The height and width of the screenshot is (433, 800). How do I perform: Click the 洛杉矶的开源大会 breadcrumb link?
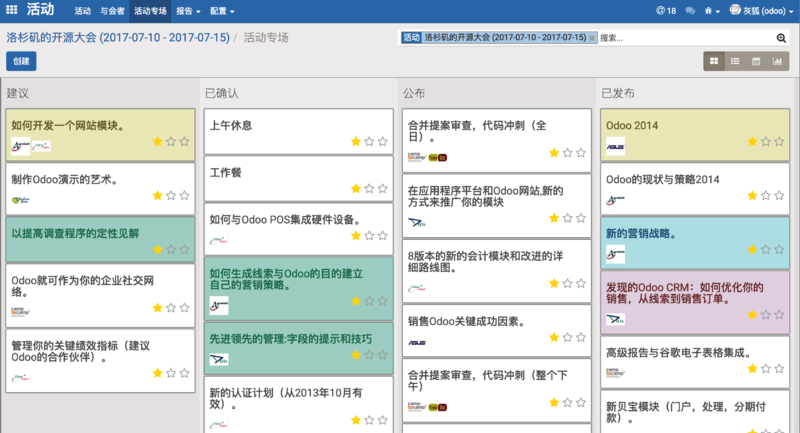118,38
